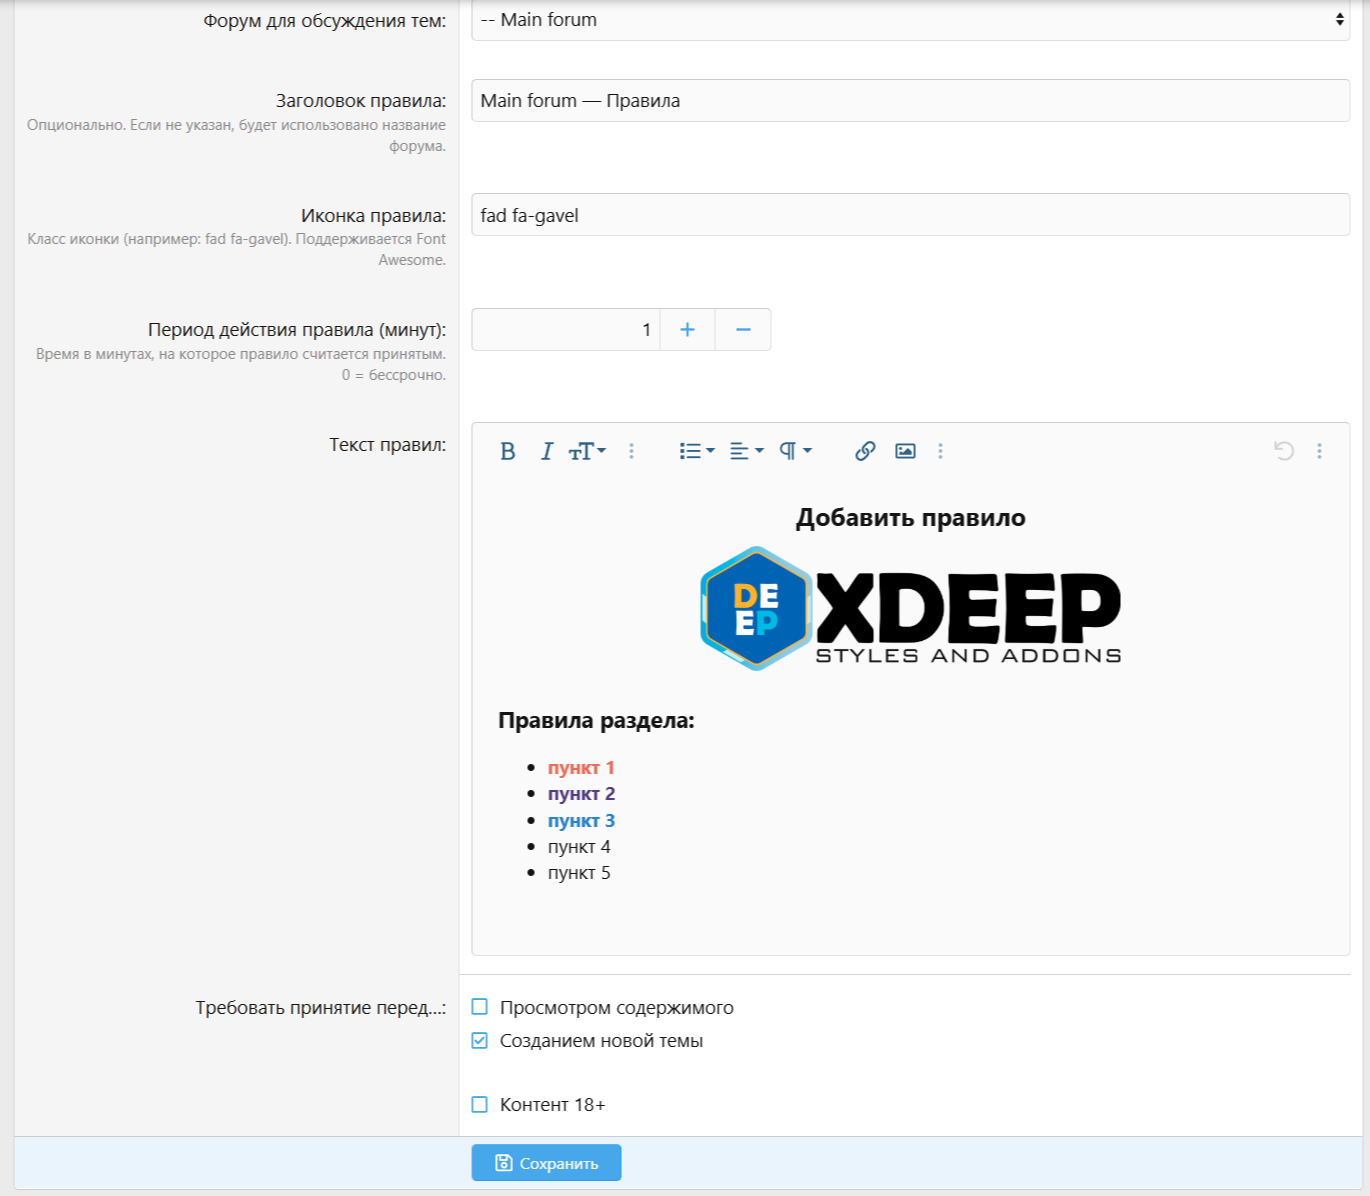Increase the rule period with plus button

coord(687,330)
